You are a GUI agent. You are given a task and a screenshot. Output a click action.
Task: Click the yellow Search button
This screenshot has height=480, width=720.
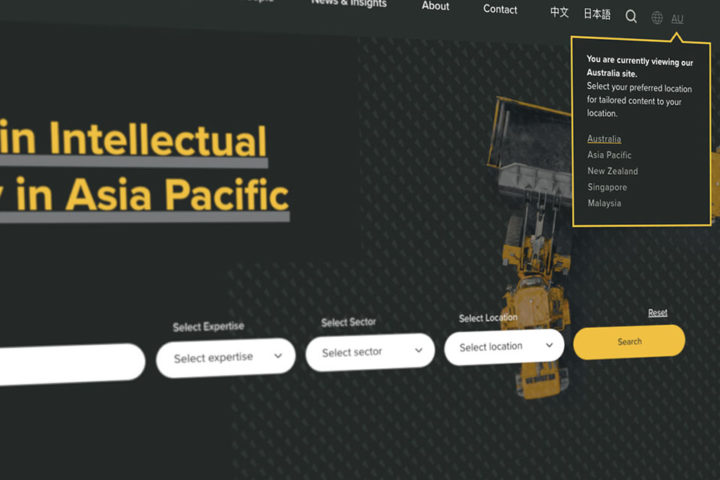(x=629, y=342)
